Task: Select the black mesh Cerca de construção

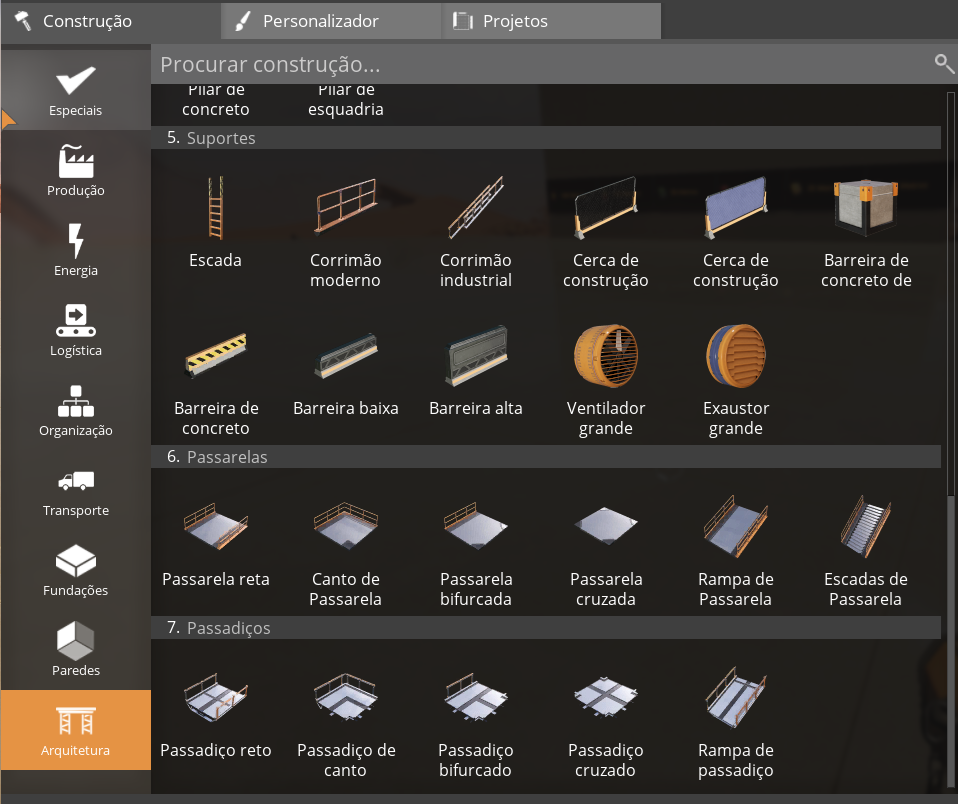Action: pos(606,232)
